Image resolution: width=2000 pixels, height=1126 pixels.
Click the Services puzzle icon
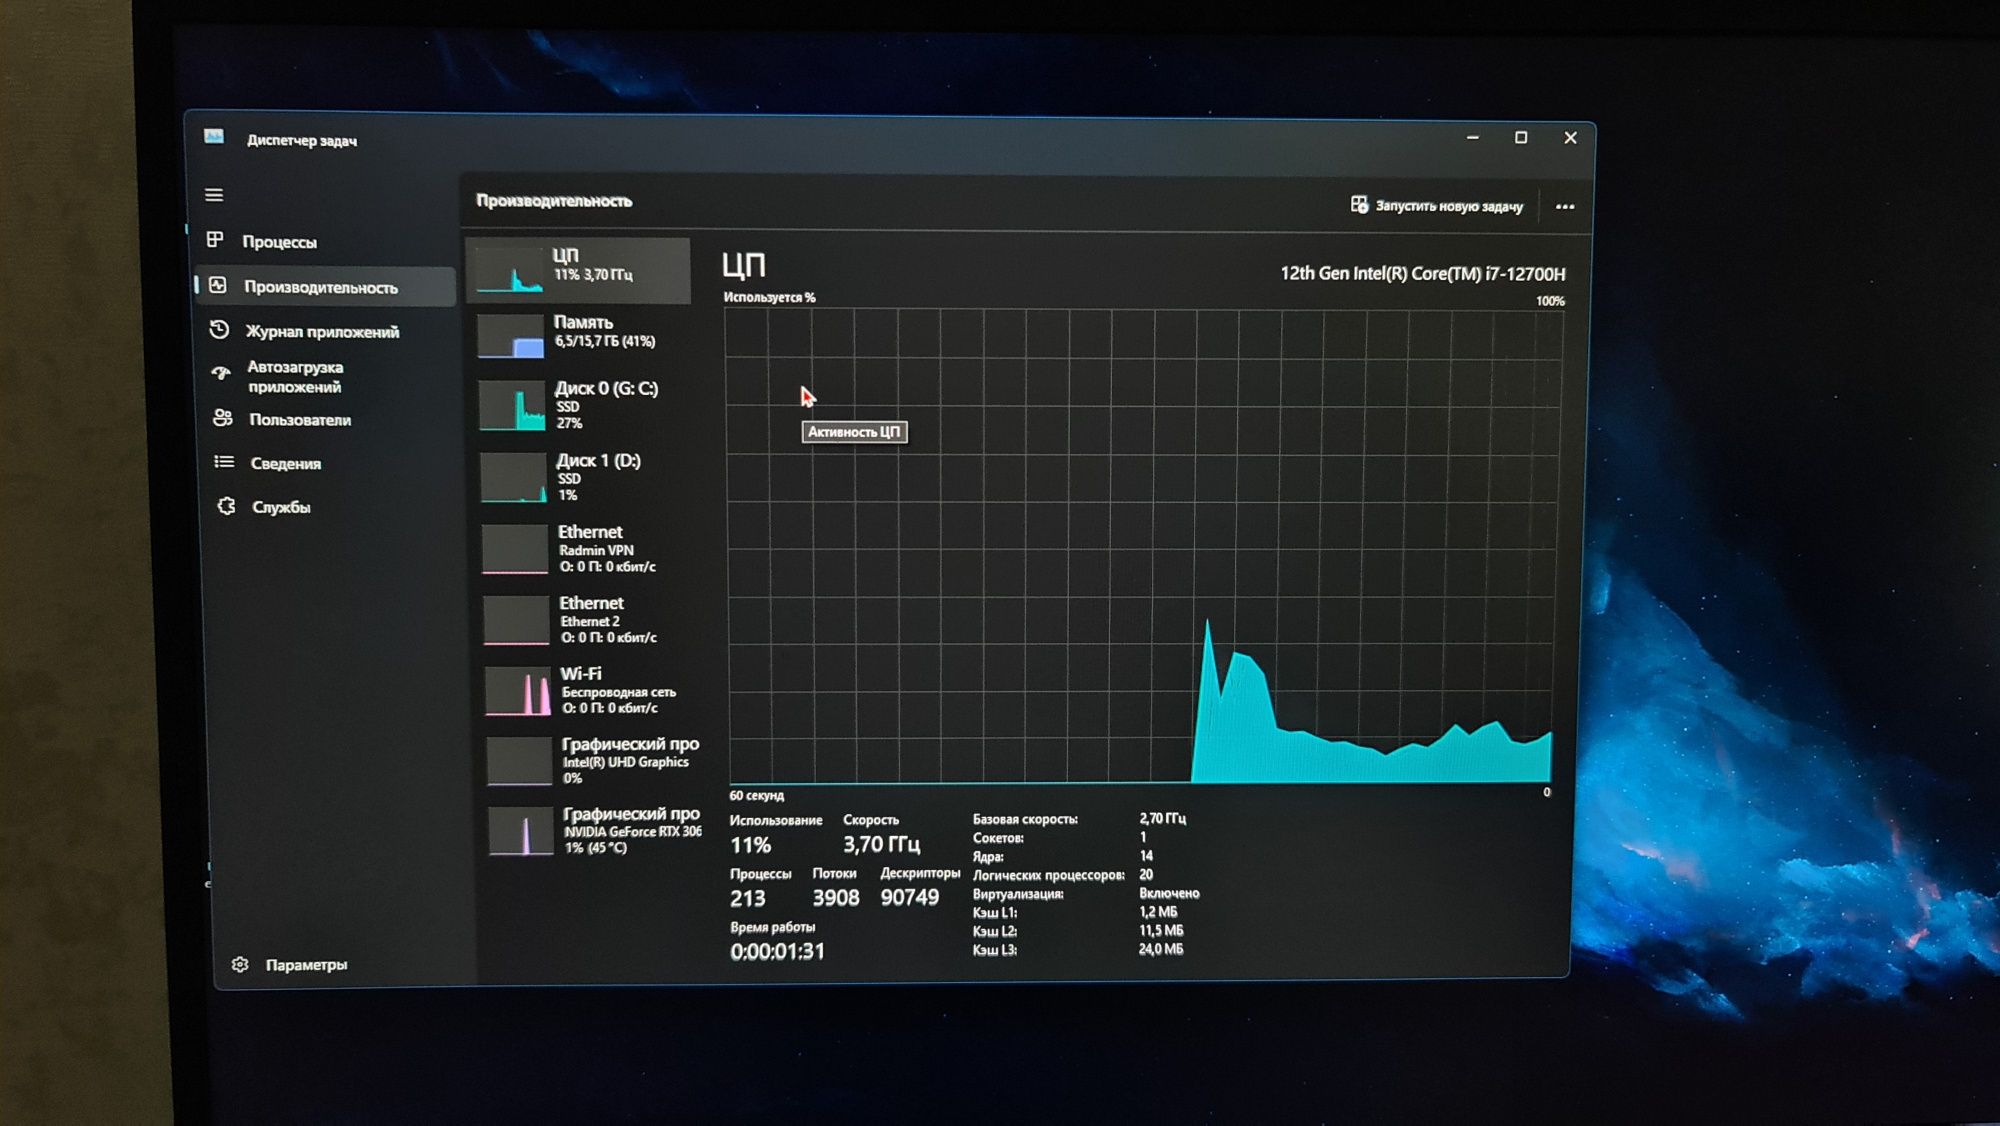tap(227, 506)
